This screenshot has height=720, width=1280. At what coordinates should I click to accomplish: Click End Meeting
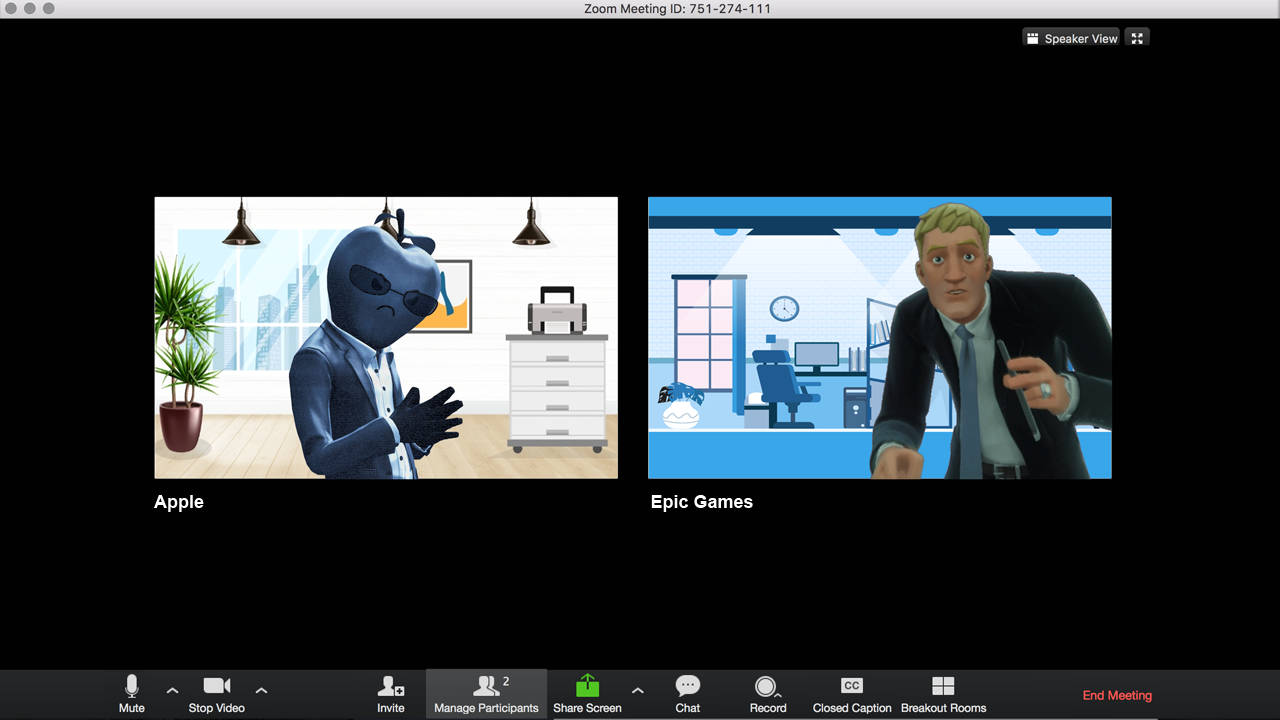tap(1117, 695)
